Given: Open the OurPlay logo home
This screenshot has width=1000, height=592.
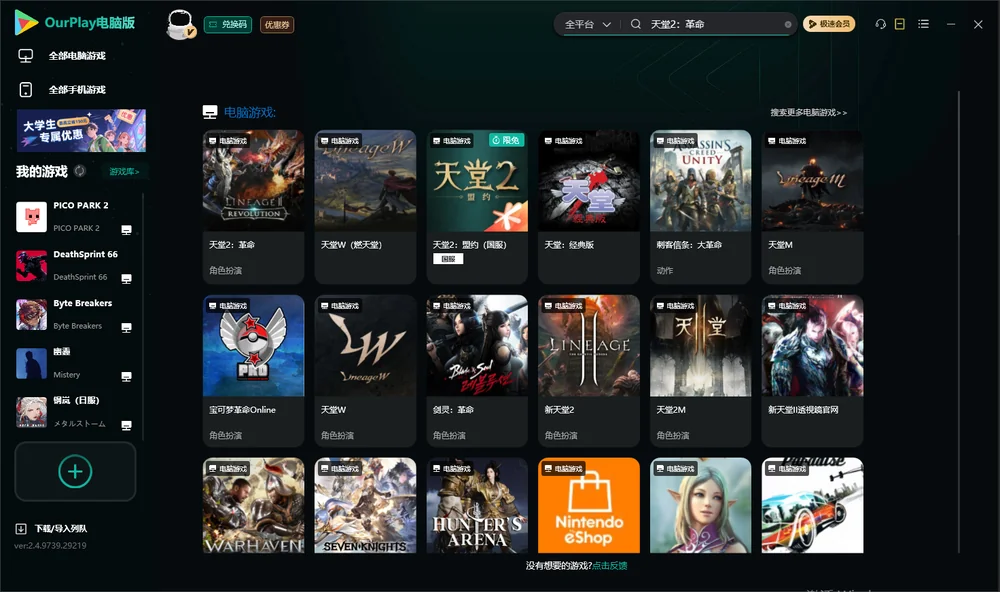Looking at the screenshot, I should (75, 23).
